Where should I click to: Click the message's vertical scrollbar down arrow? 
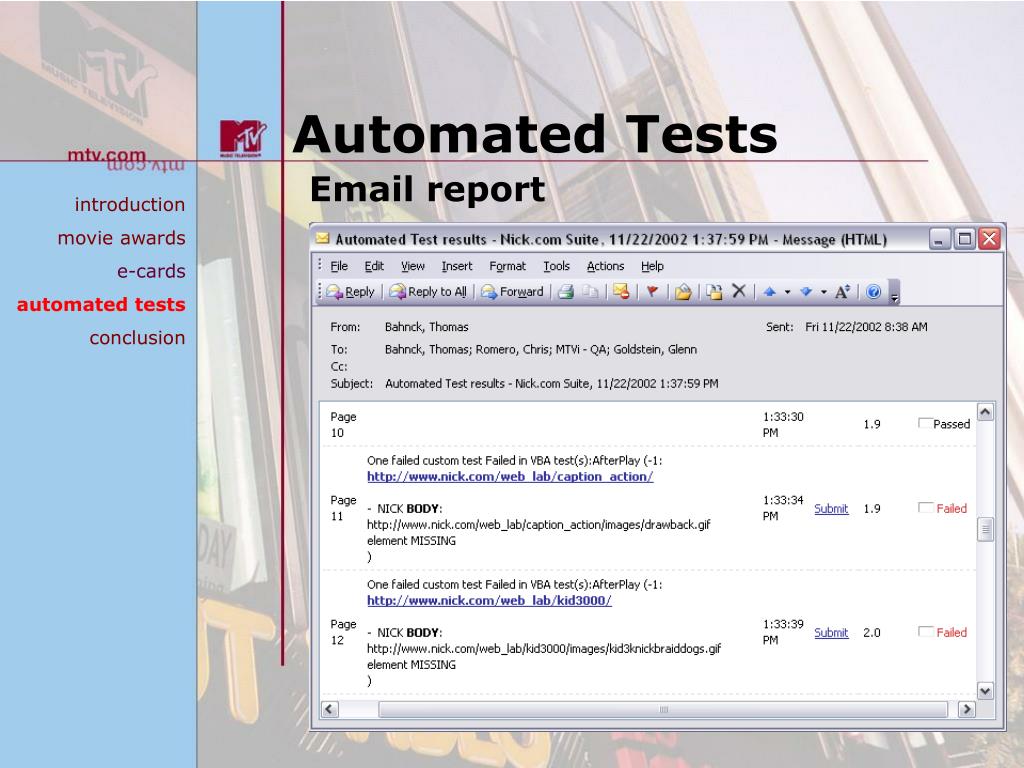click(985, 690)
